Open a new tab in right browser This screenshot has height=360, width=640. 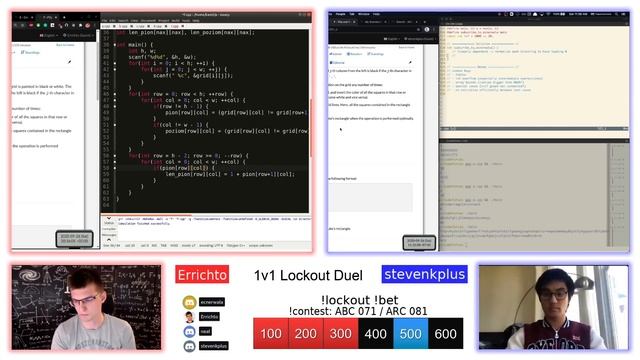click(424, 22)
